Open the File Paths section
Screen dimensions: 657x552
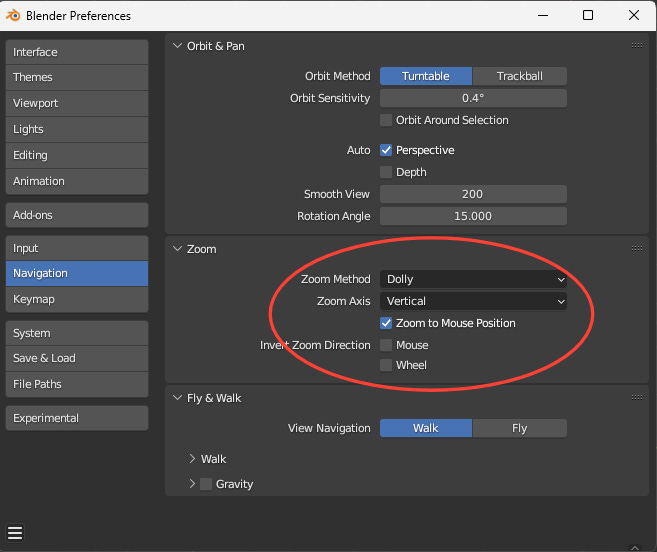click(77, 385)
